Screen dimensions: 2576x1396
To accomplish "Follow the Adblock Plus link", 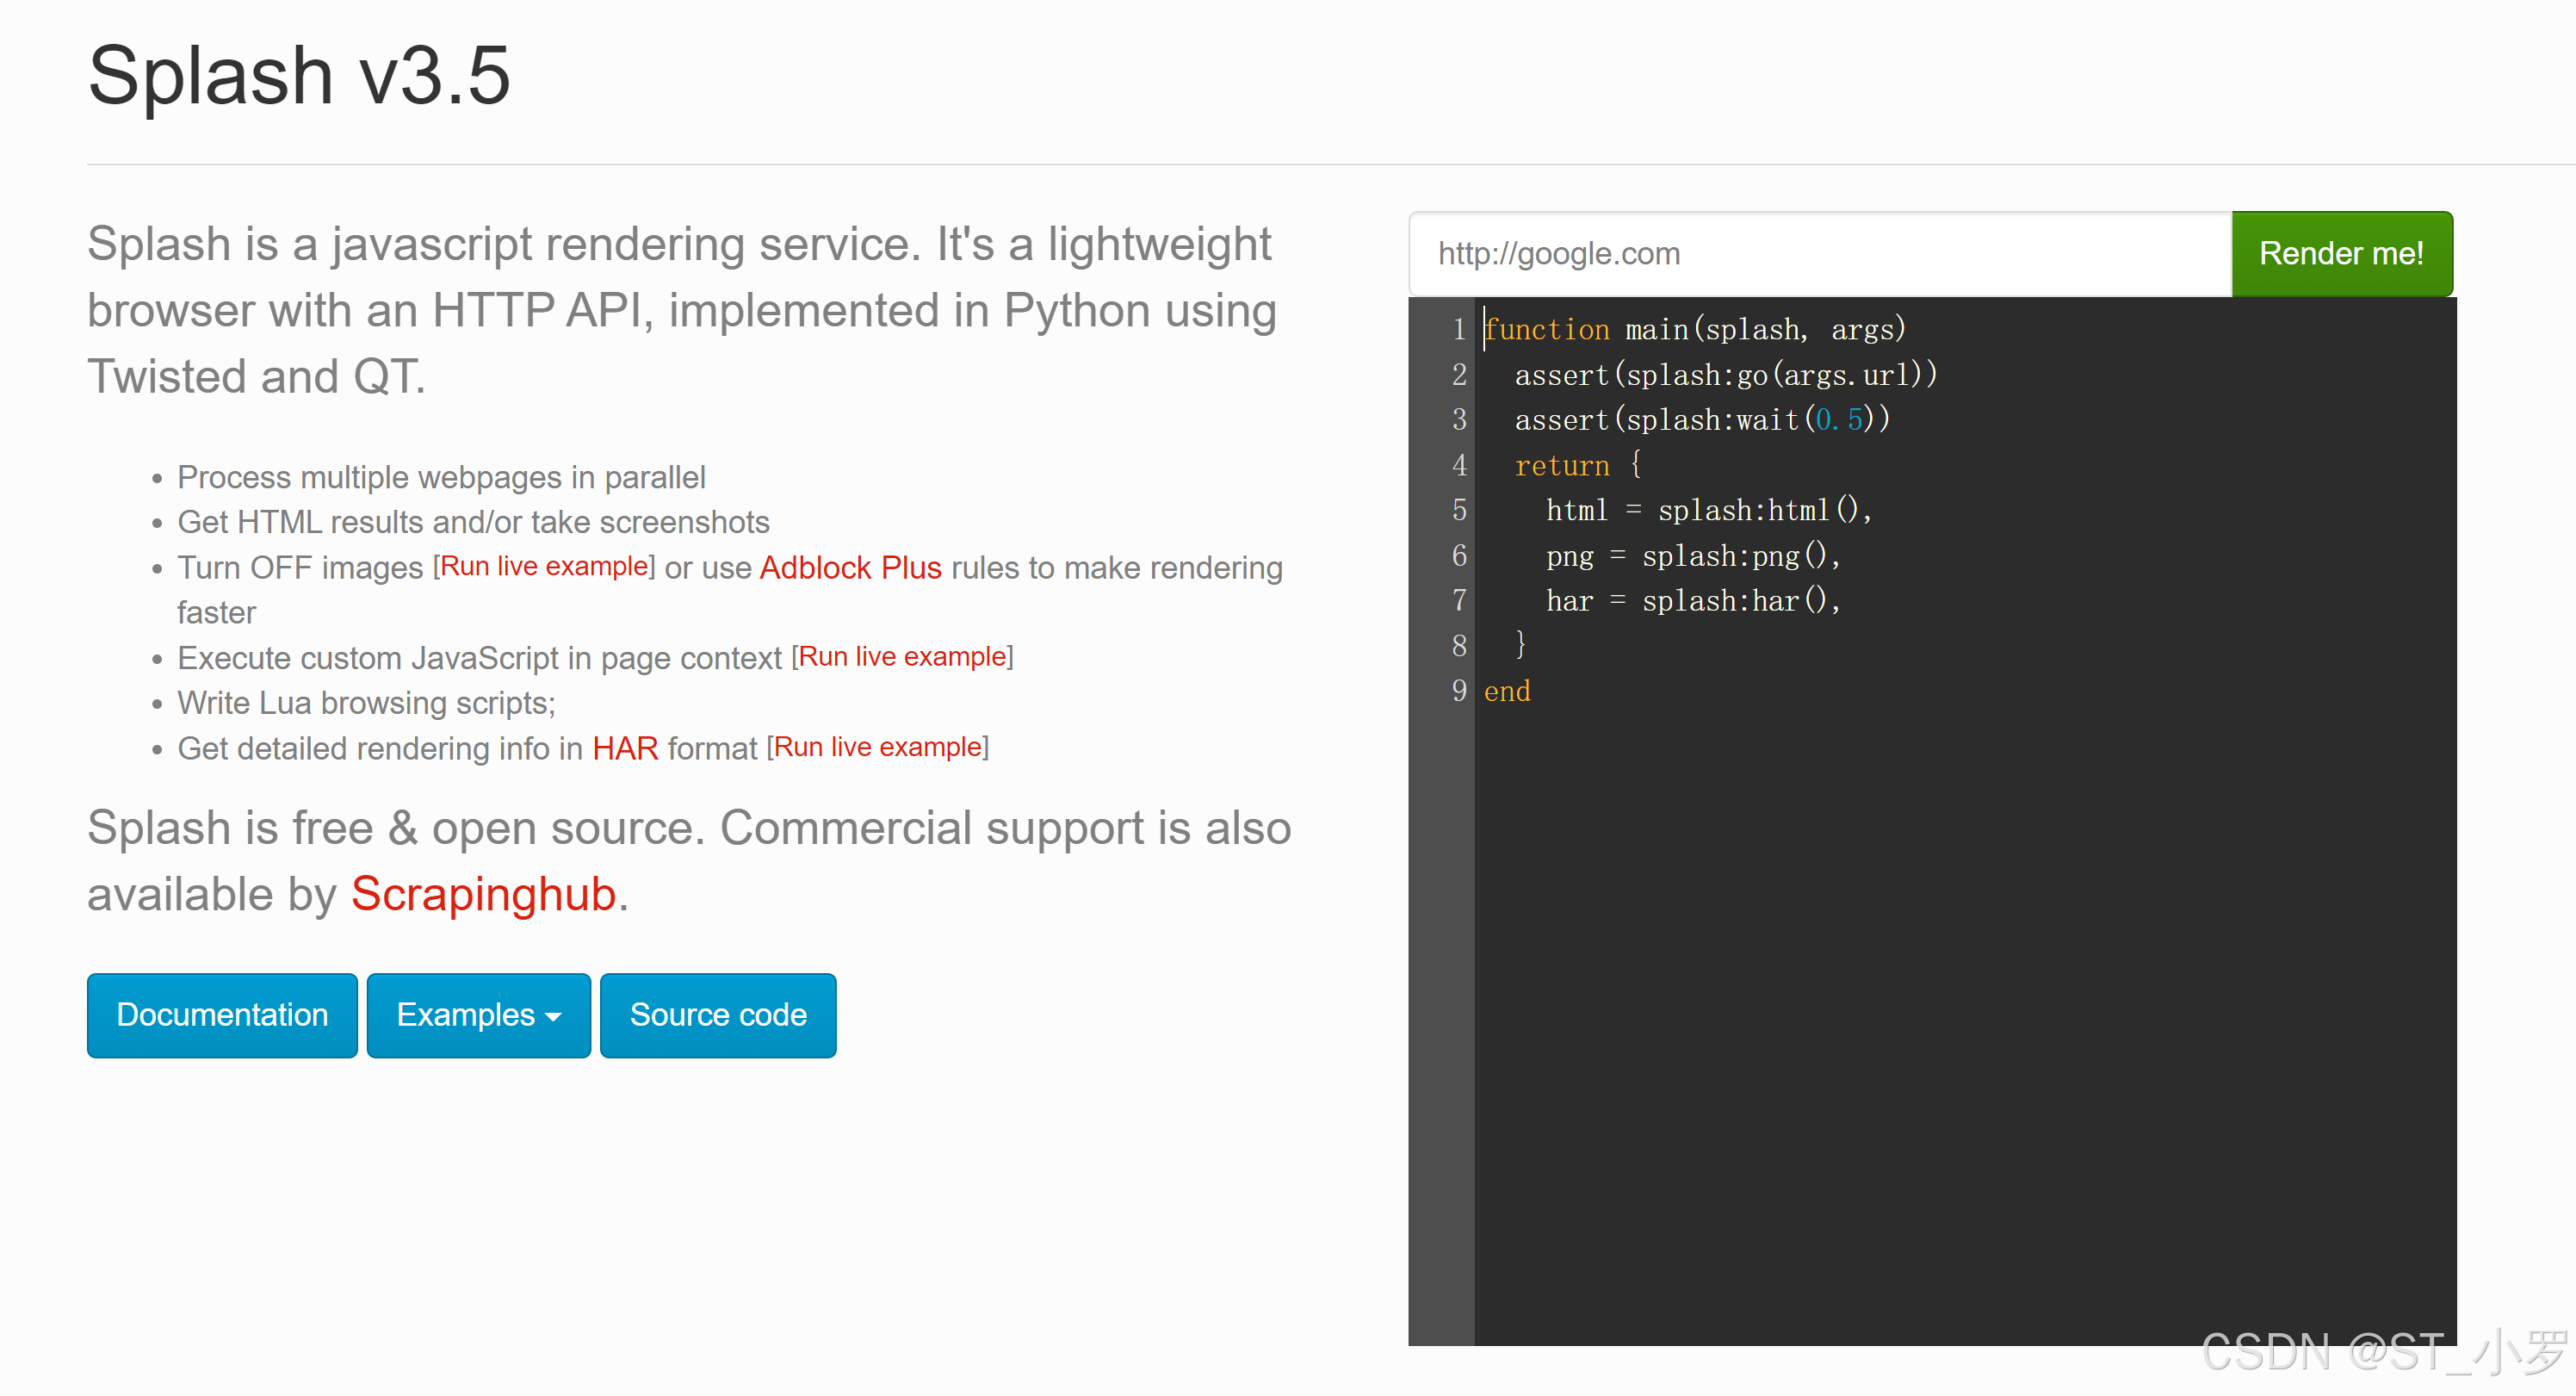I will tap(850, 567).
